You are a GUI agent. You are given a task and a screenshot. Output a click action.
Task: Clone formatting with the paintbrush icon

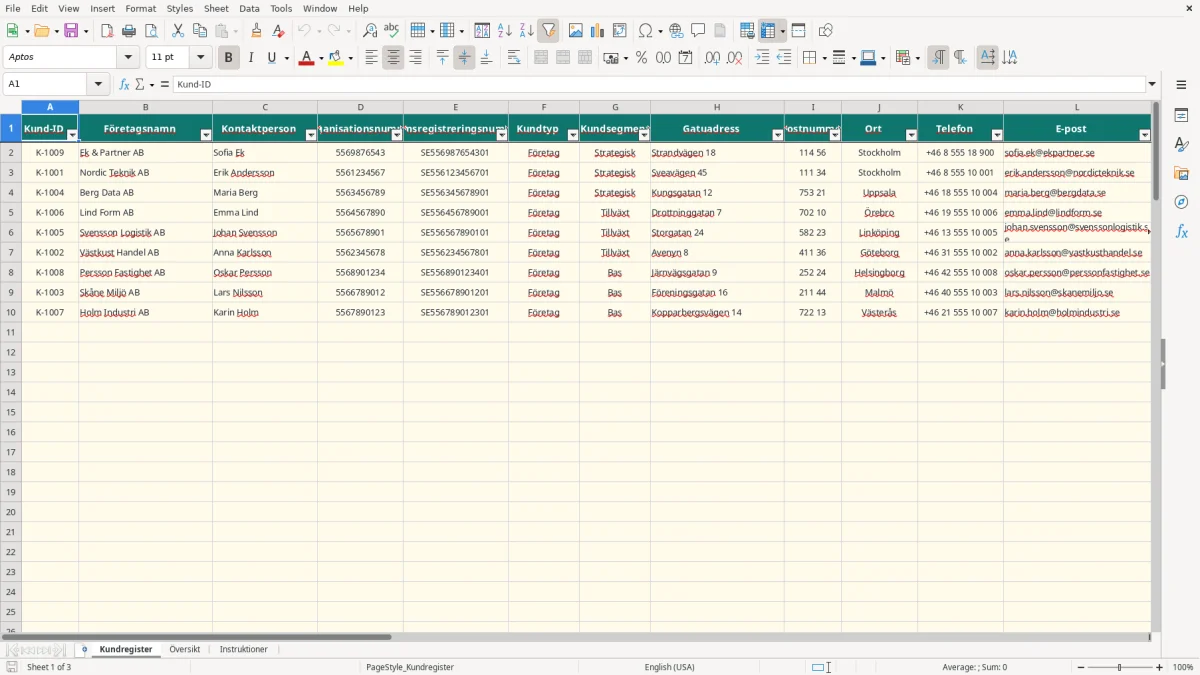257,31
